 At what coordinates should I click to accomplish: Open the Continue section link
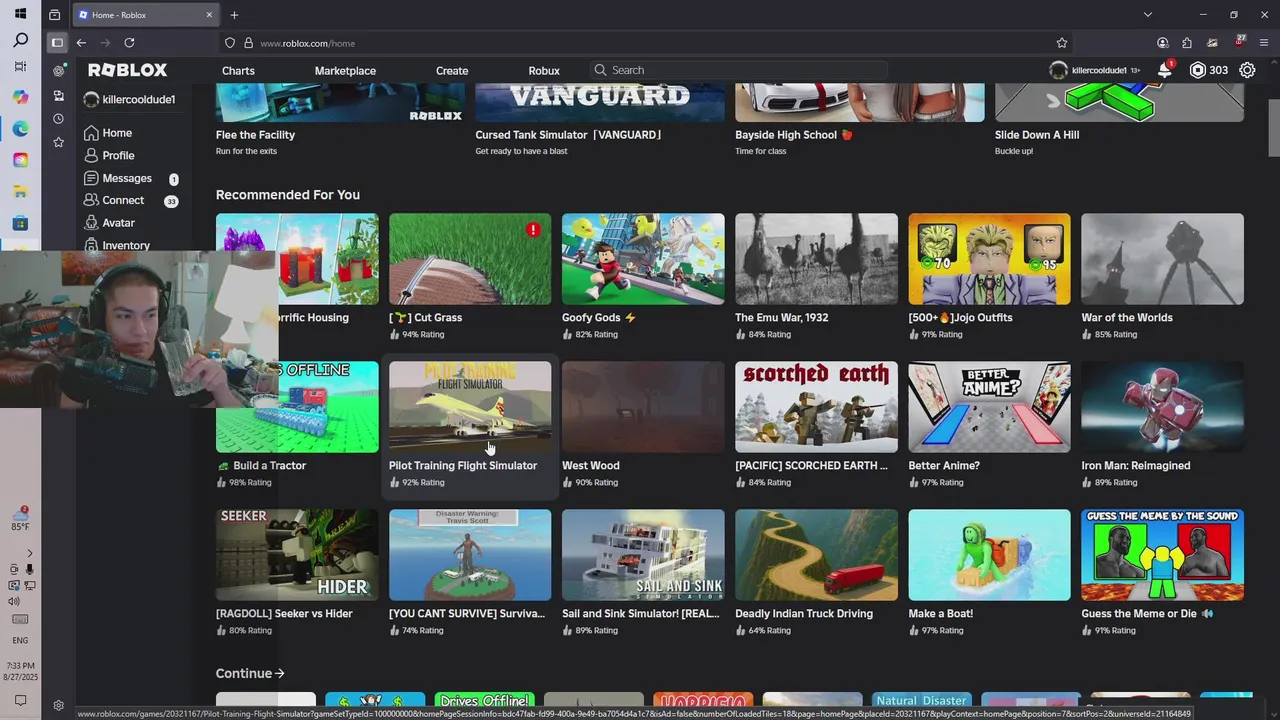click(x=250, y=673)
